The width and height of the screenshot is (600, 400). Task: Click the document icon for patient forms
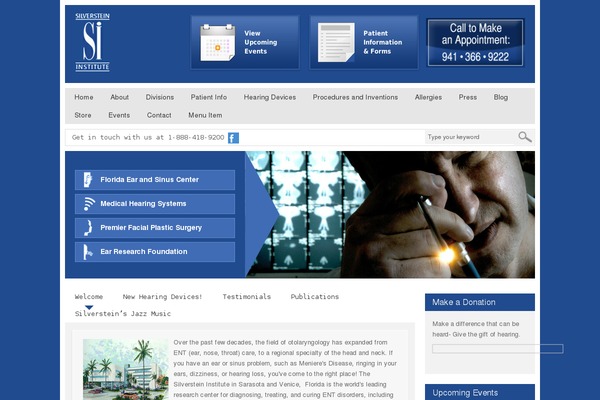[x=336, y=42]
